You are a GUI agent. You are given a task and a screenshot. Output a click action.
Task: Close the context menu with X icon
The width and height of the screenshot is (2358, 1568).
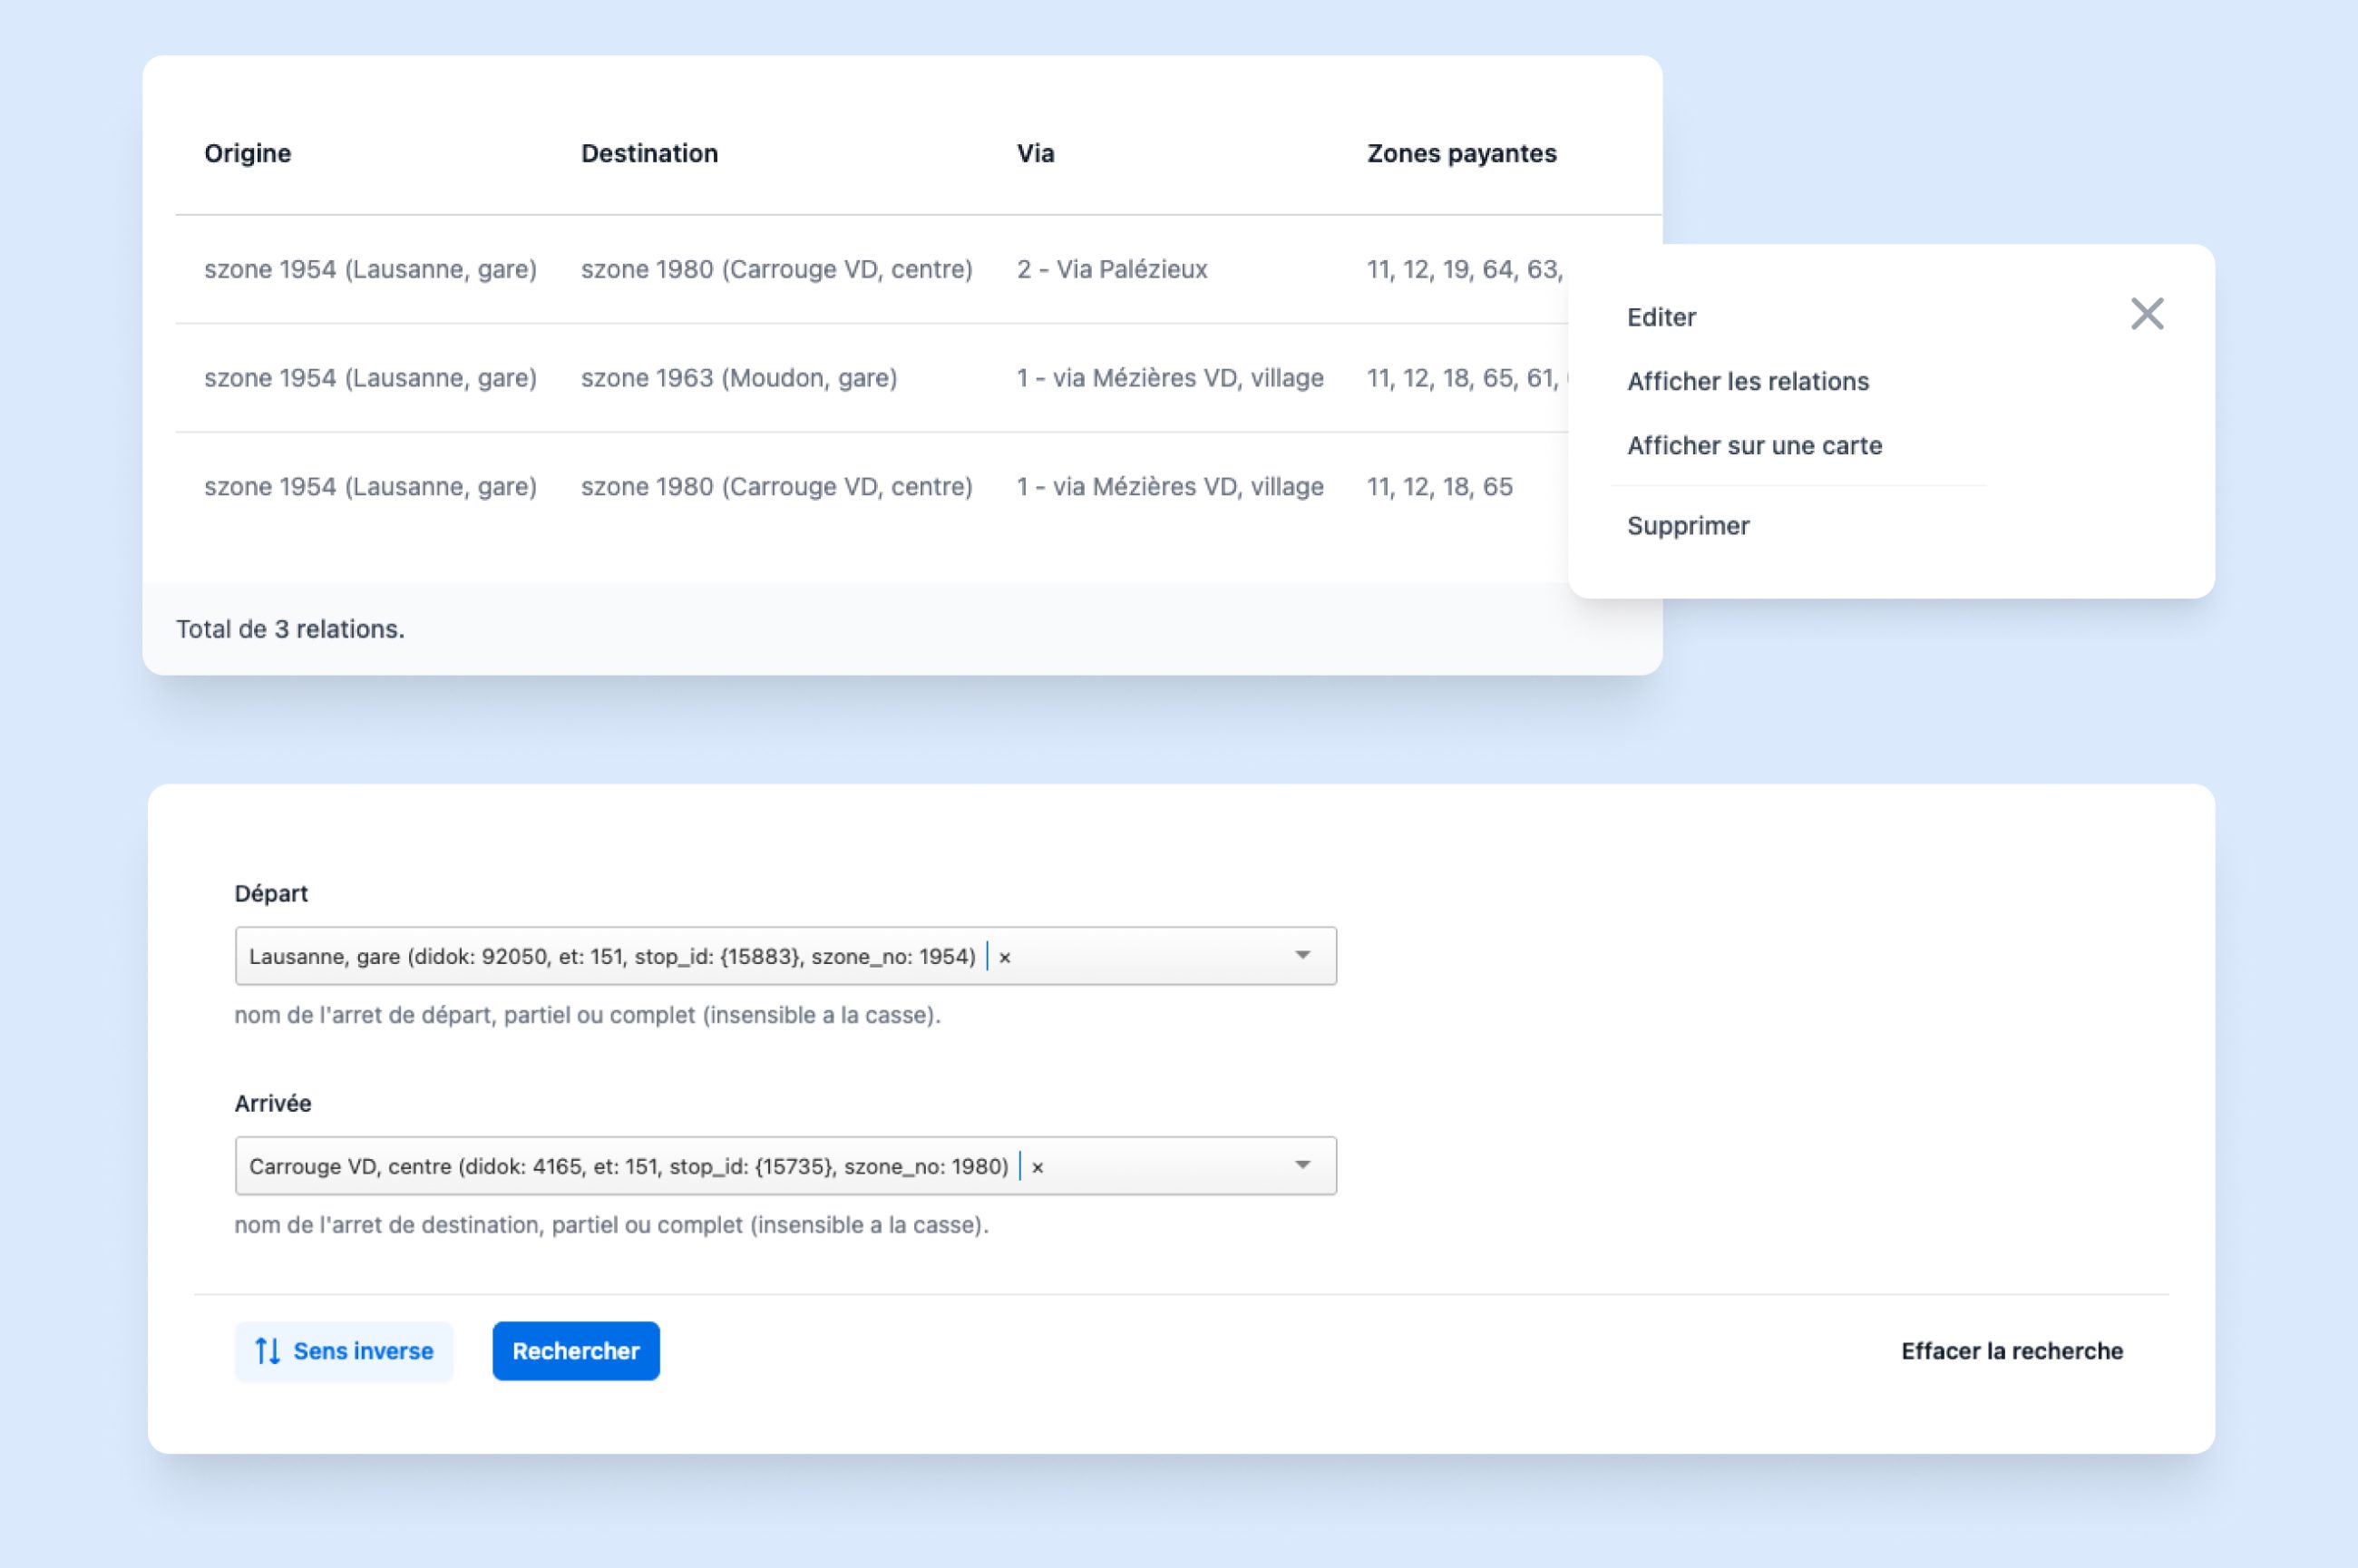click(x=2146, y=314)
